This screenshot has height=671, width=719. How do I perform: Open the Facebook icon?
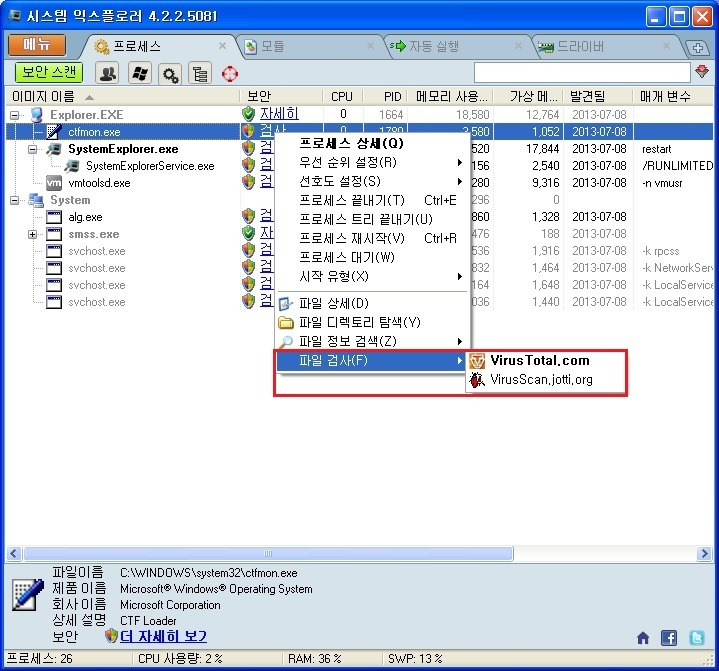coord(669,638)
